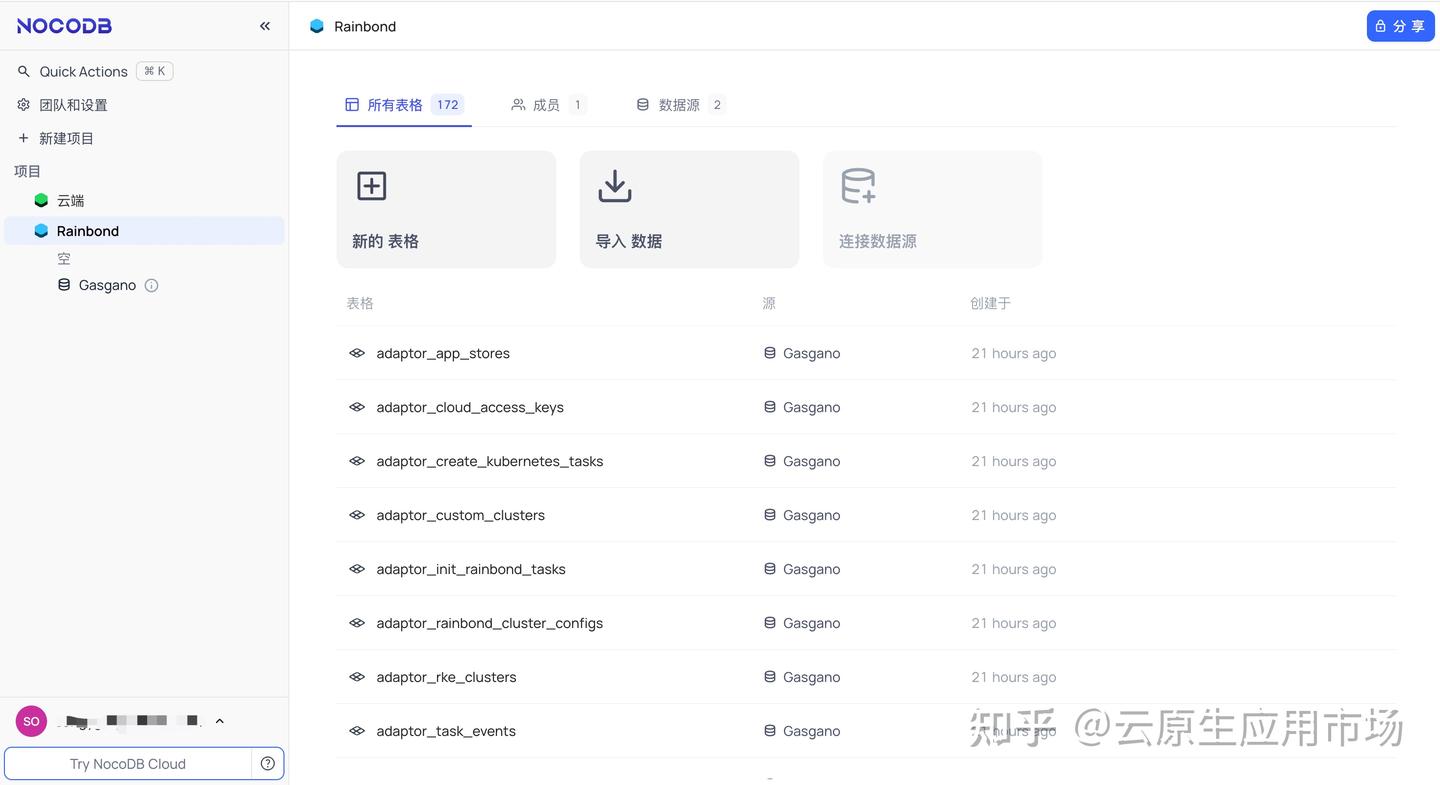Select the Rainbond project in sidebar
Screen dimensions: 1440x785
pyautogui.click(x=87, y=231)
